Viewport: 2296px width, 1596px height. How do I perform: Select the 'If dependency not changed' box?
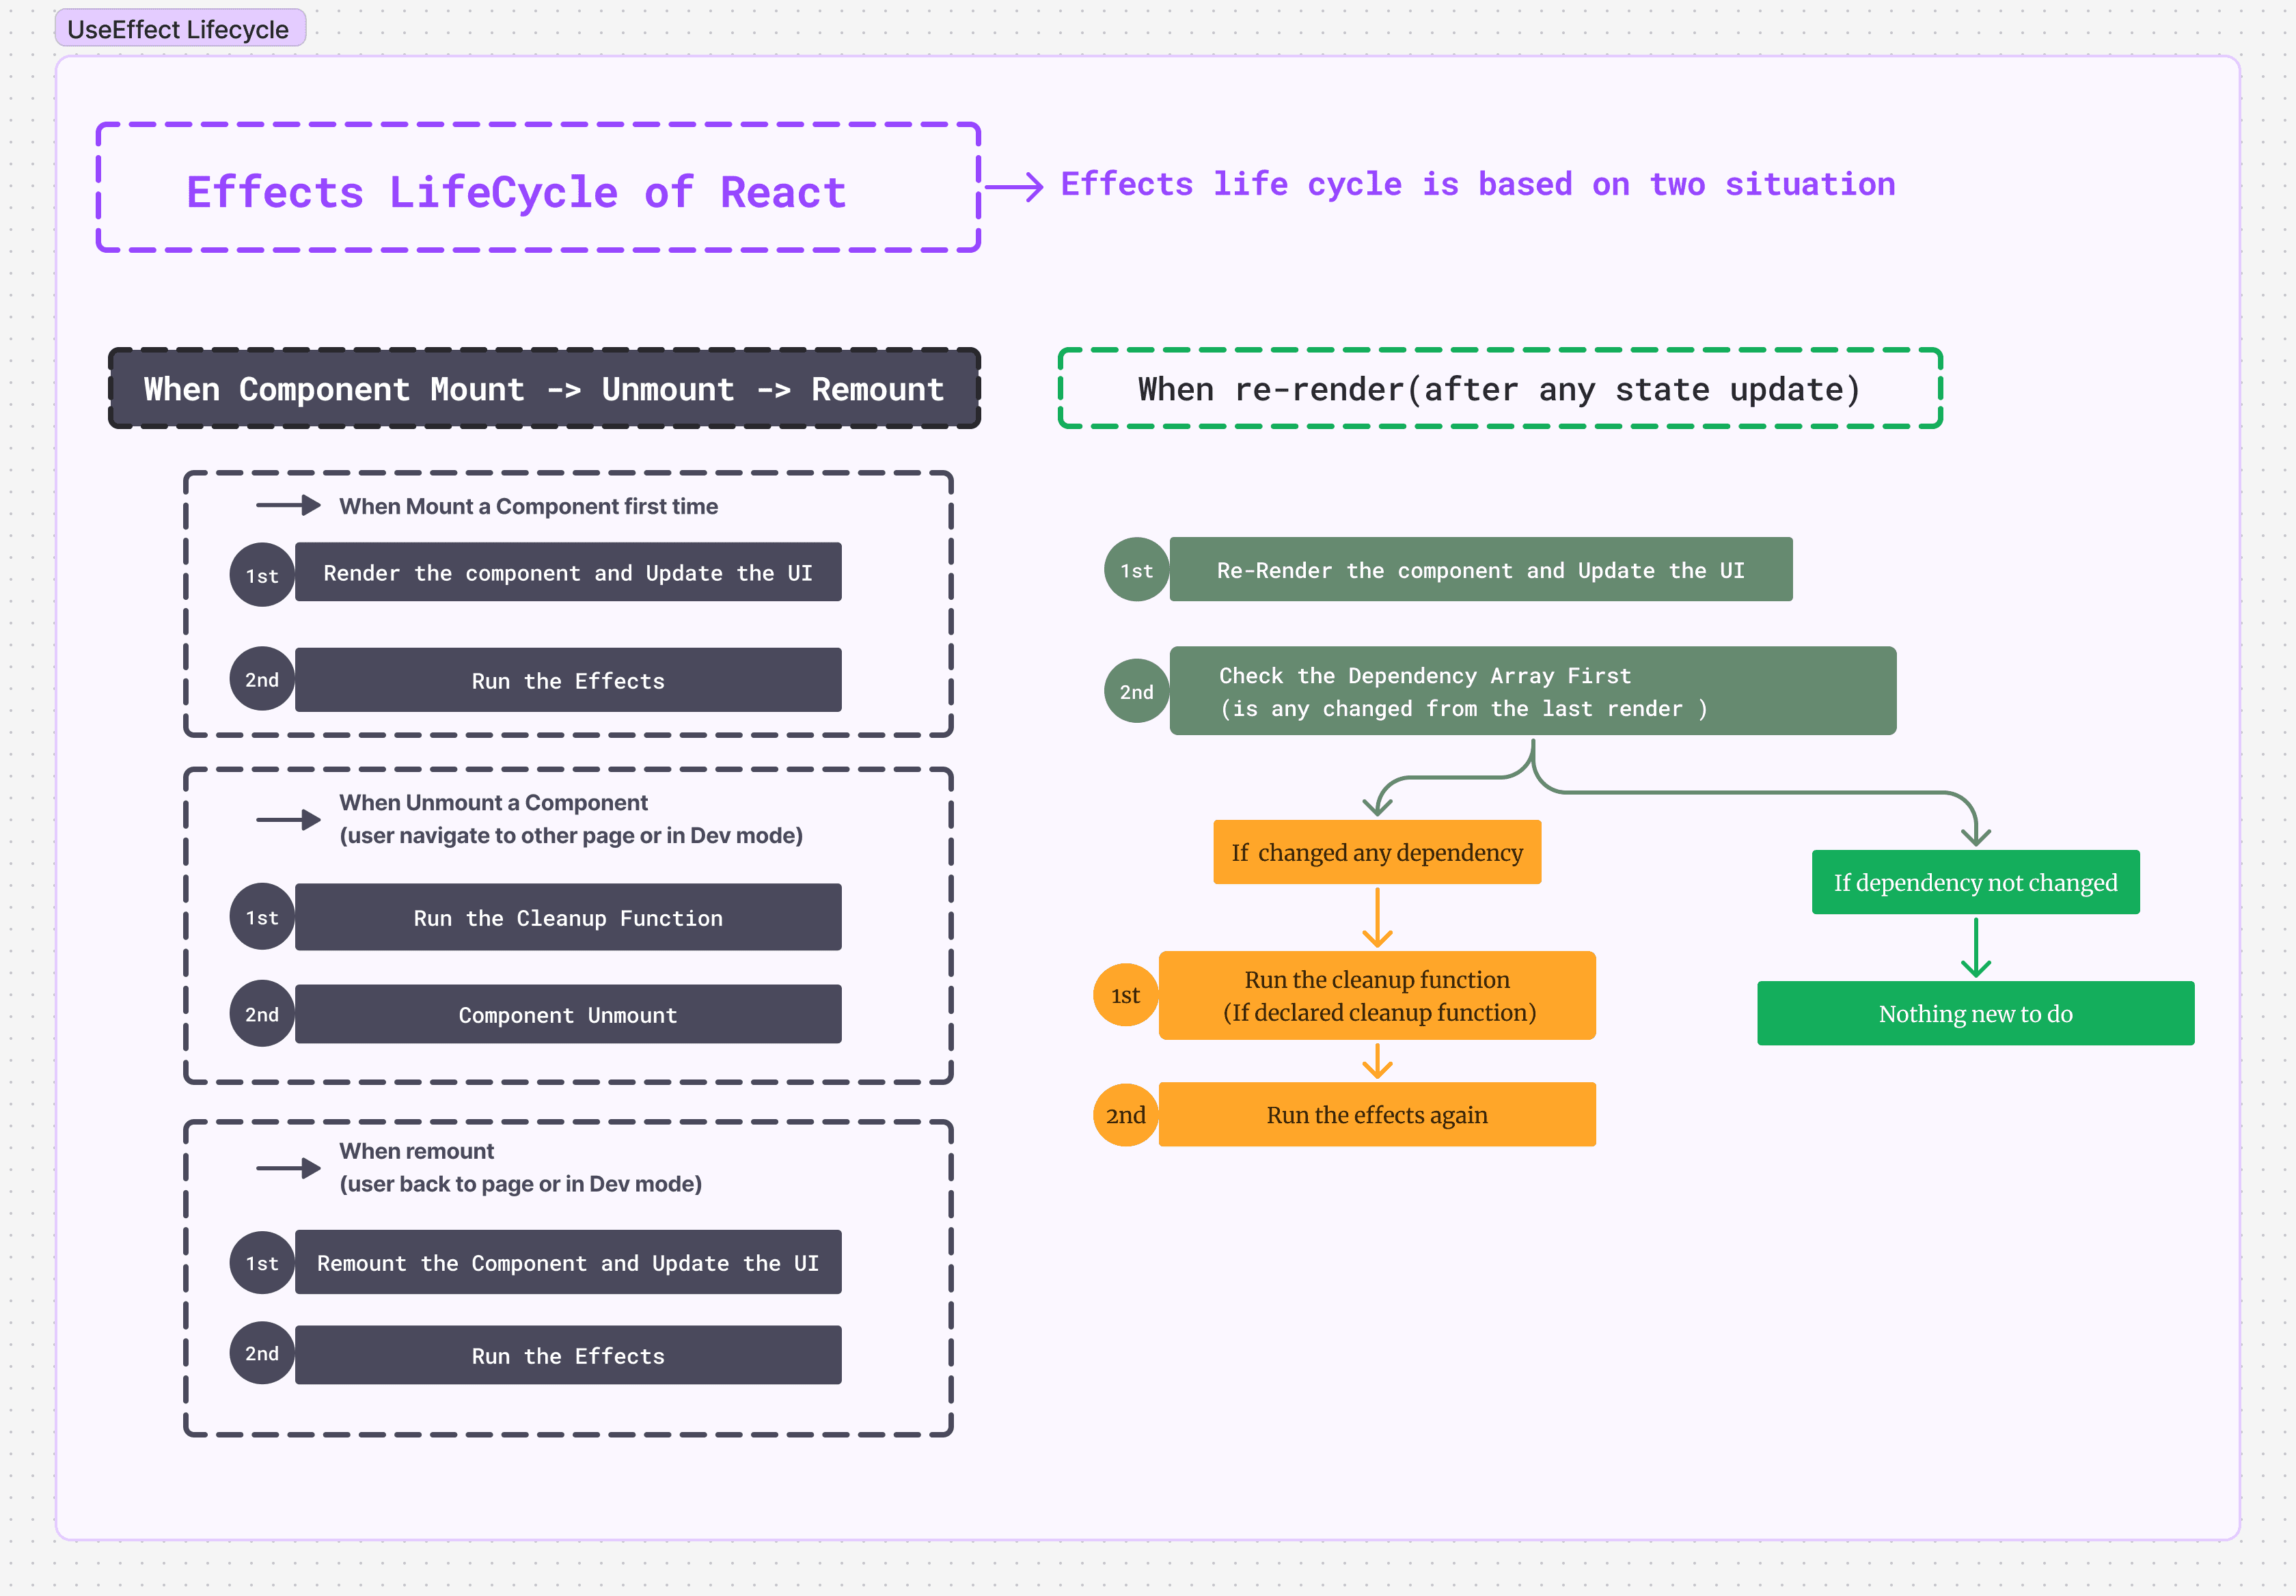point(1976,882)
